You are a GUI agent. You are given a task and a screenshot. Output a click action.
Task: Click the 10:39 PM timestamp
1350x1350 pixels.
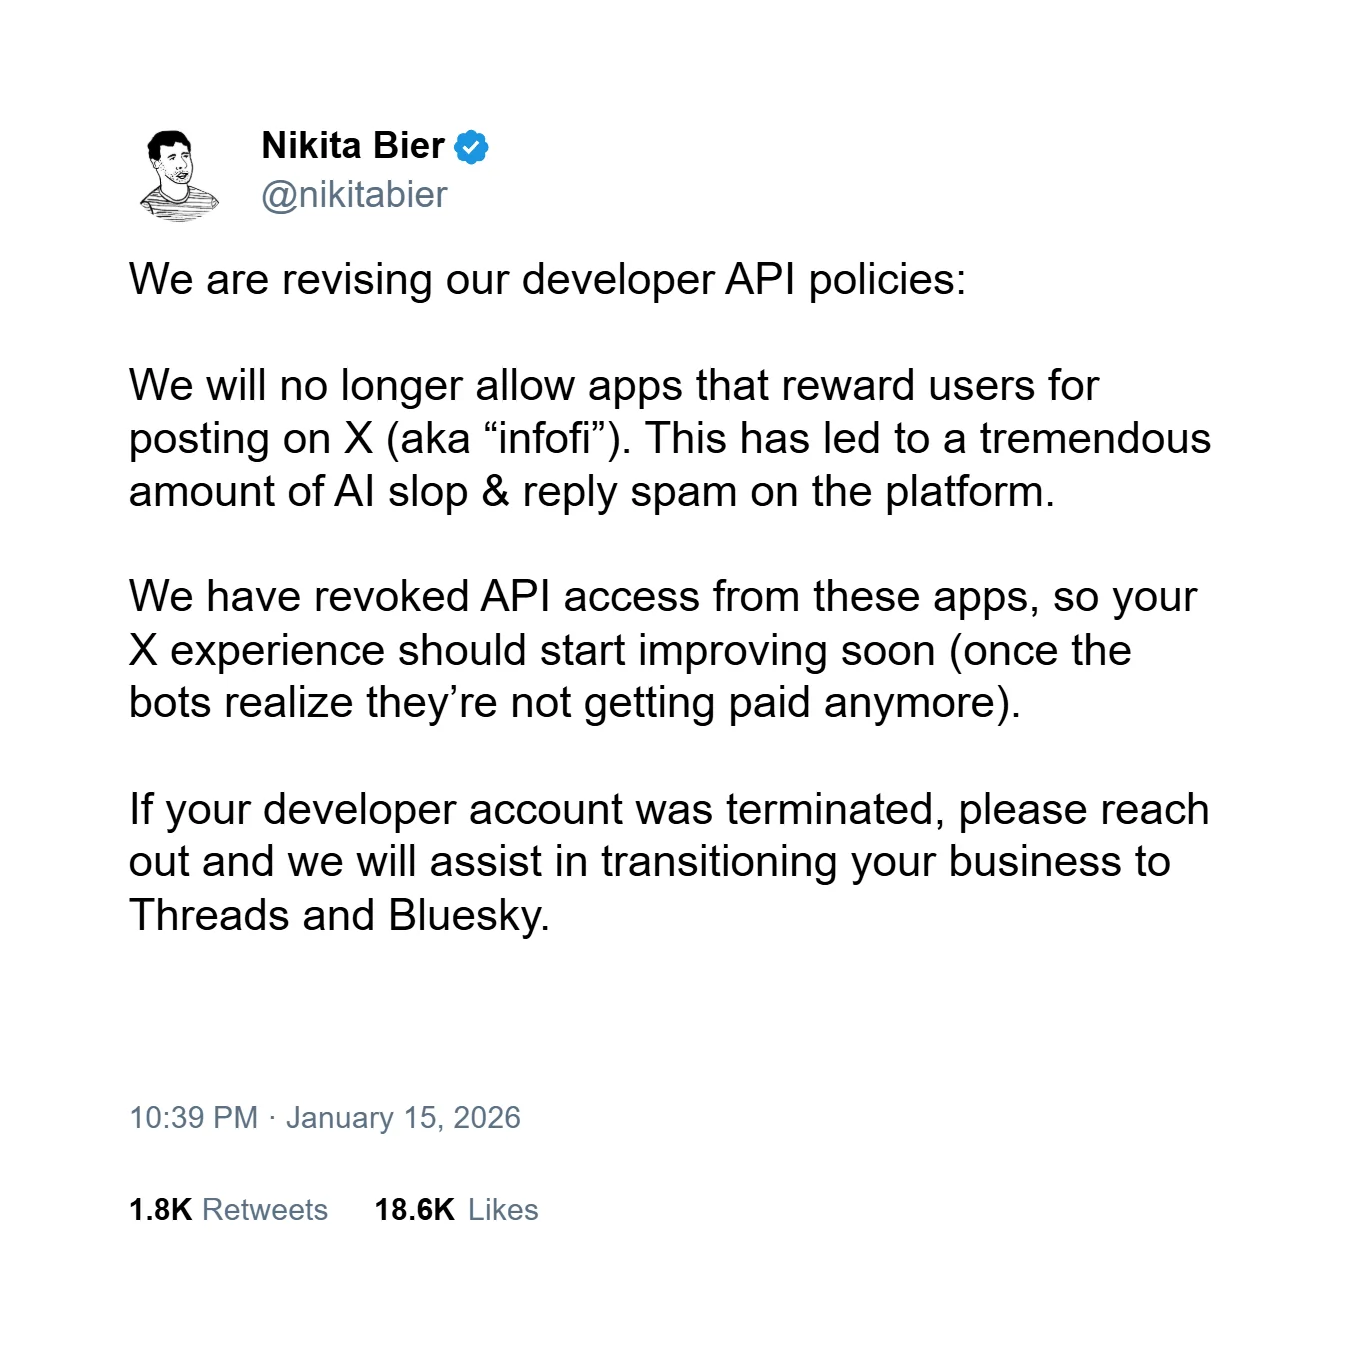tap(193, 1117)
